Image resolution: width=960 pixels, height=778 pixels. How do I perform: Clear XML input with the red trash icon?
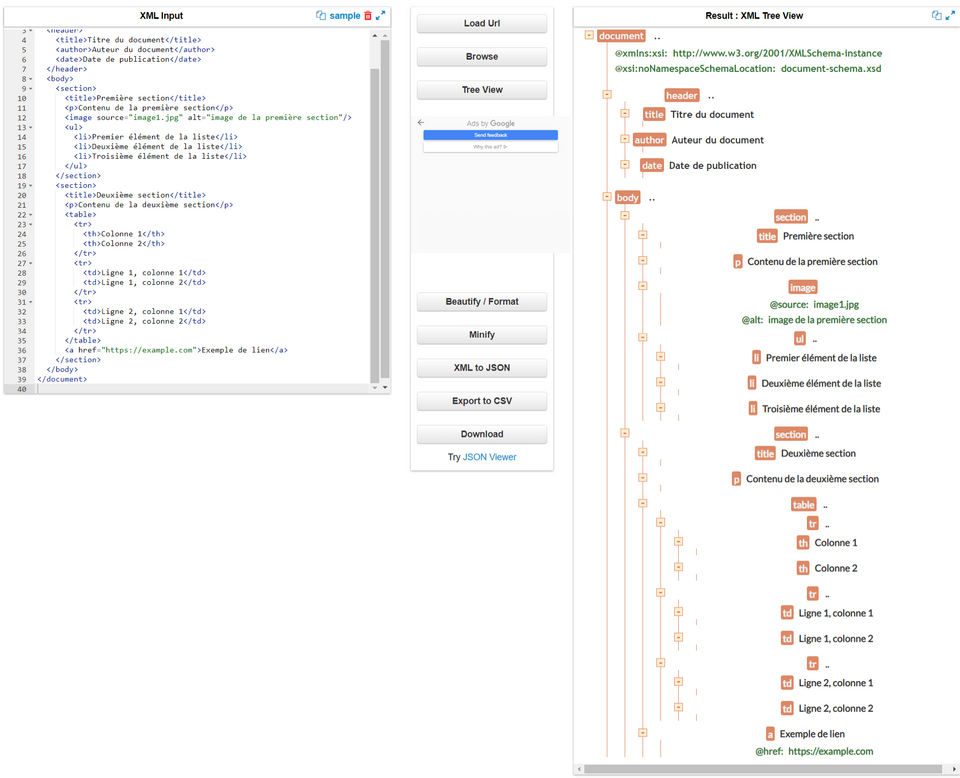(x=368, y=15)
